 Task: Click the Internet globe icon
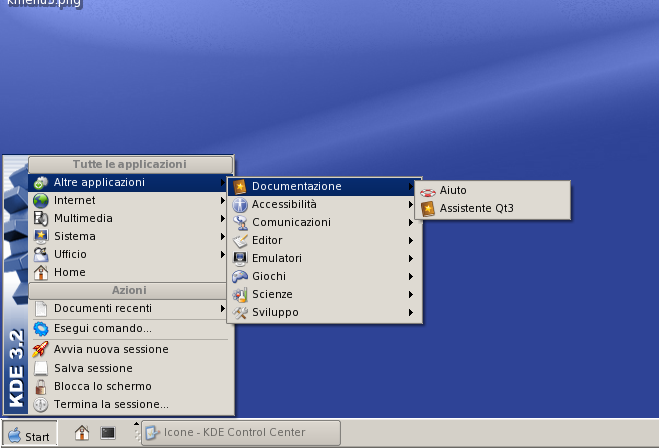(41, 201)
